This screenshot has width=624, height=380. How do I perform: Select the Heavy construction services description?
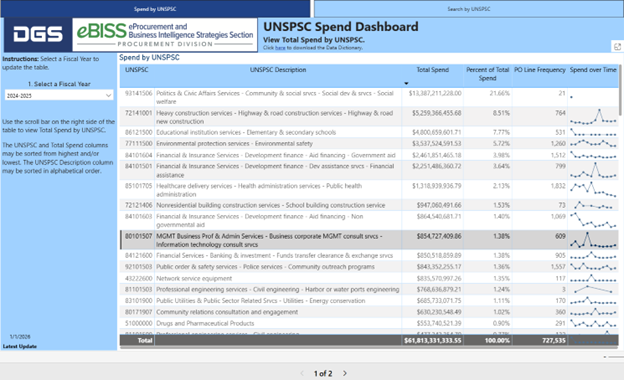pyautogui.click(x=275, y=117)
